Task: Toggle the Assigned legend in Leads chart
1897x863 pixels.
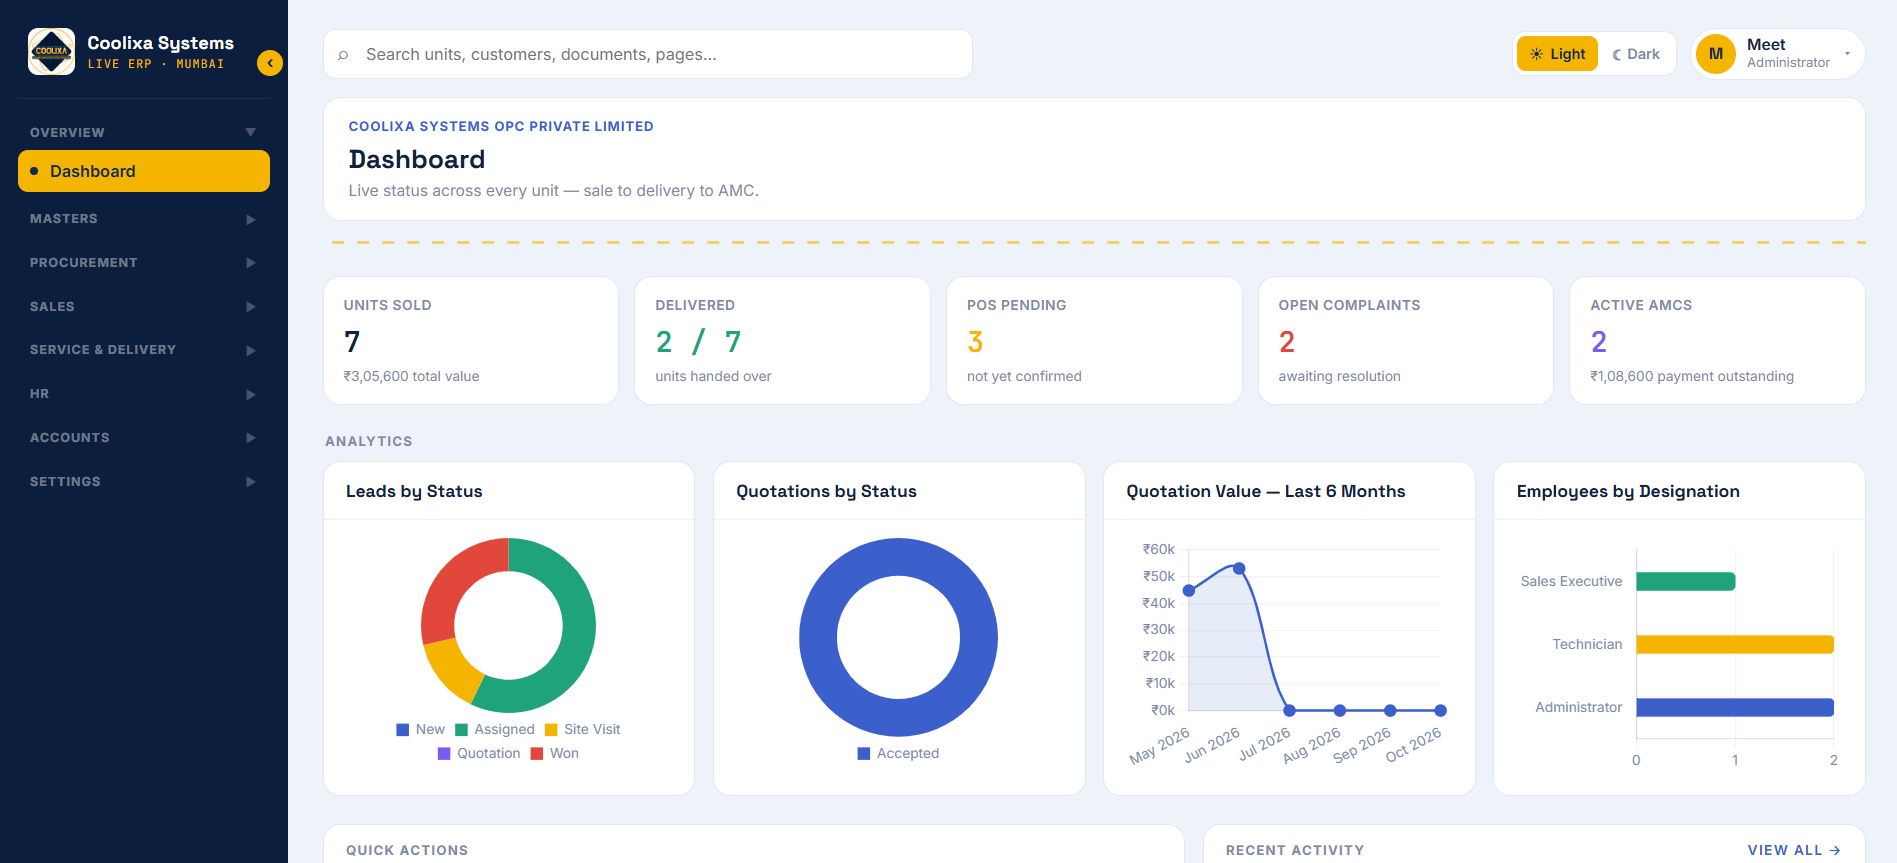Action: pos(495,730)
